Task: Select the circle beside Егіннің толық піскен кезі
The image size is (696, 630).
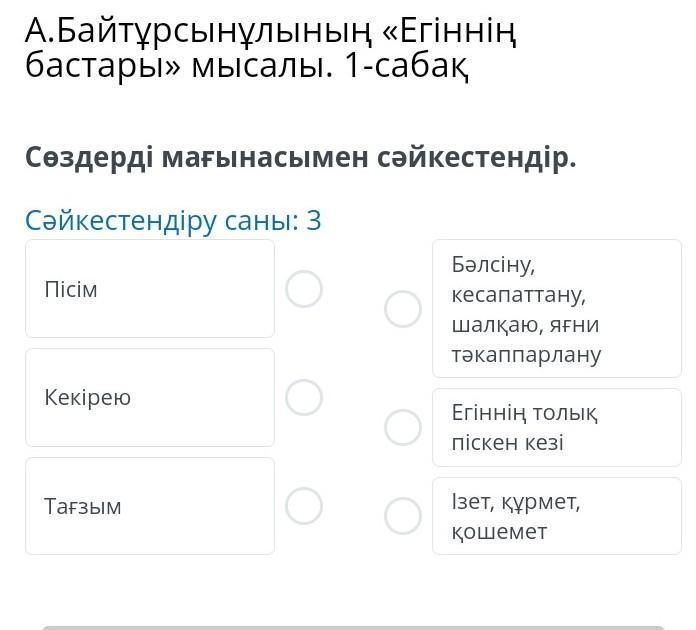Action: coord(403,427)
